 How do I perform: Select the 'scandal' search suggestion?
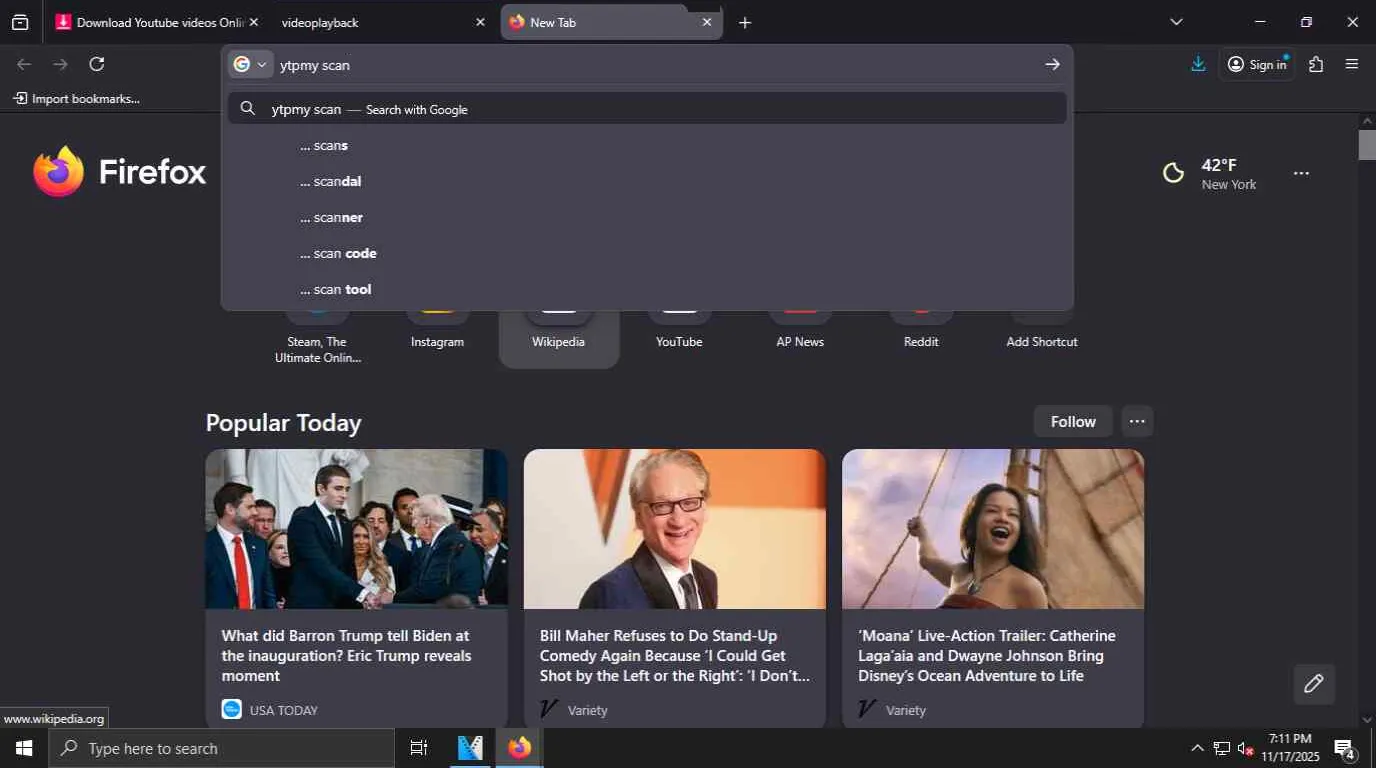click(647, 181)
